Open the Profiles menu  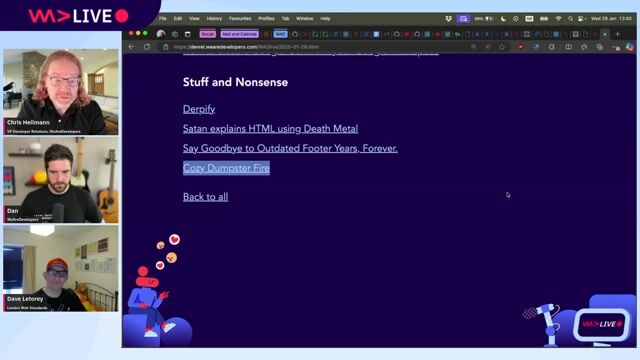click(266, 19)
